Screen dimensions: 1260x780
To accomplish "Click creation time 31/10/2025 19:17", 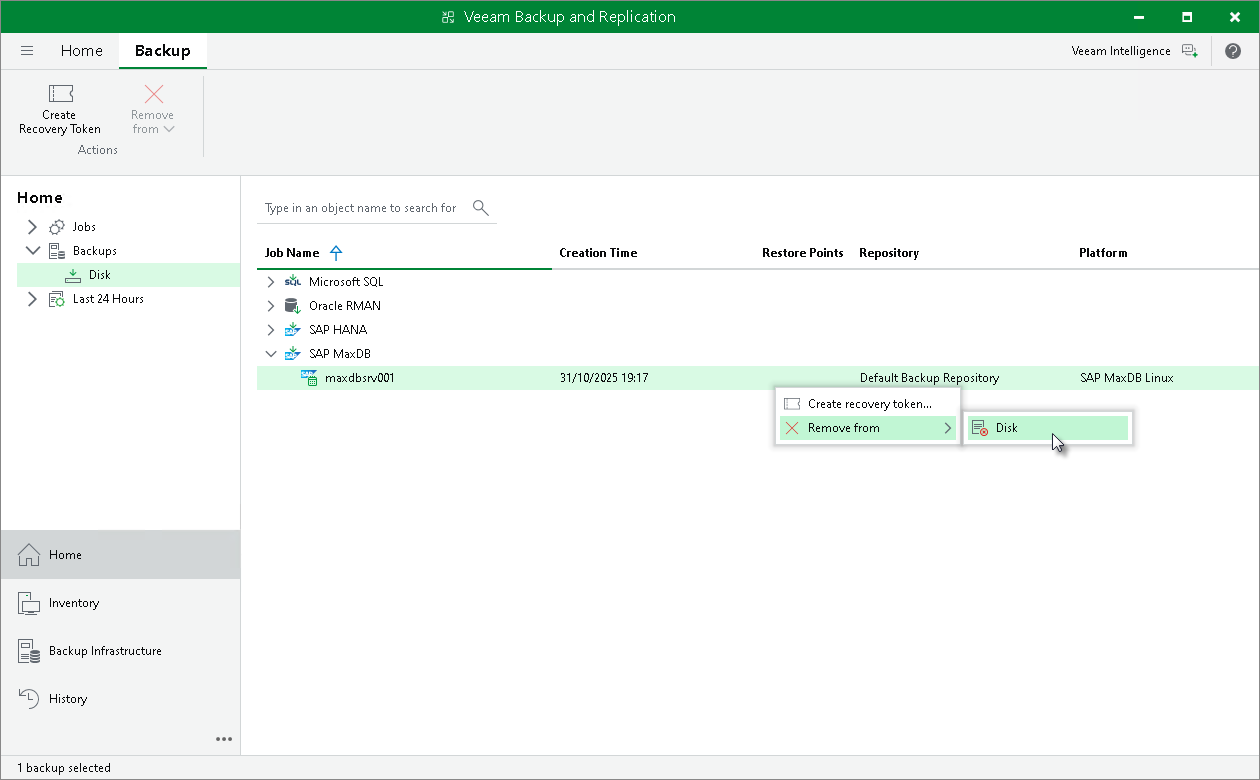I will [604, 378].
